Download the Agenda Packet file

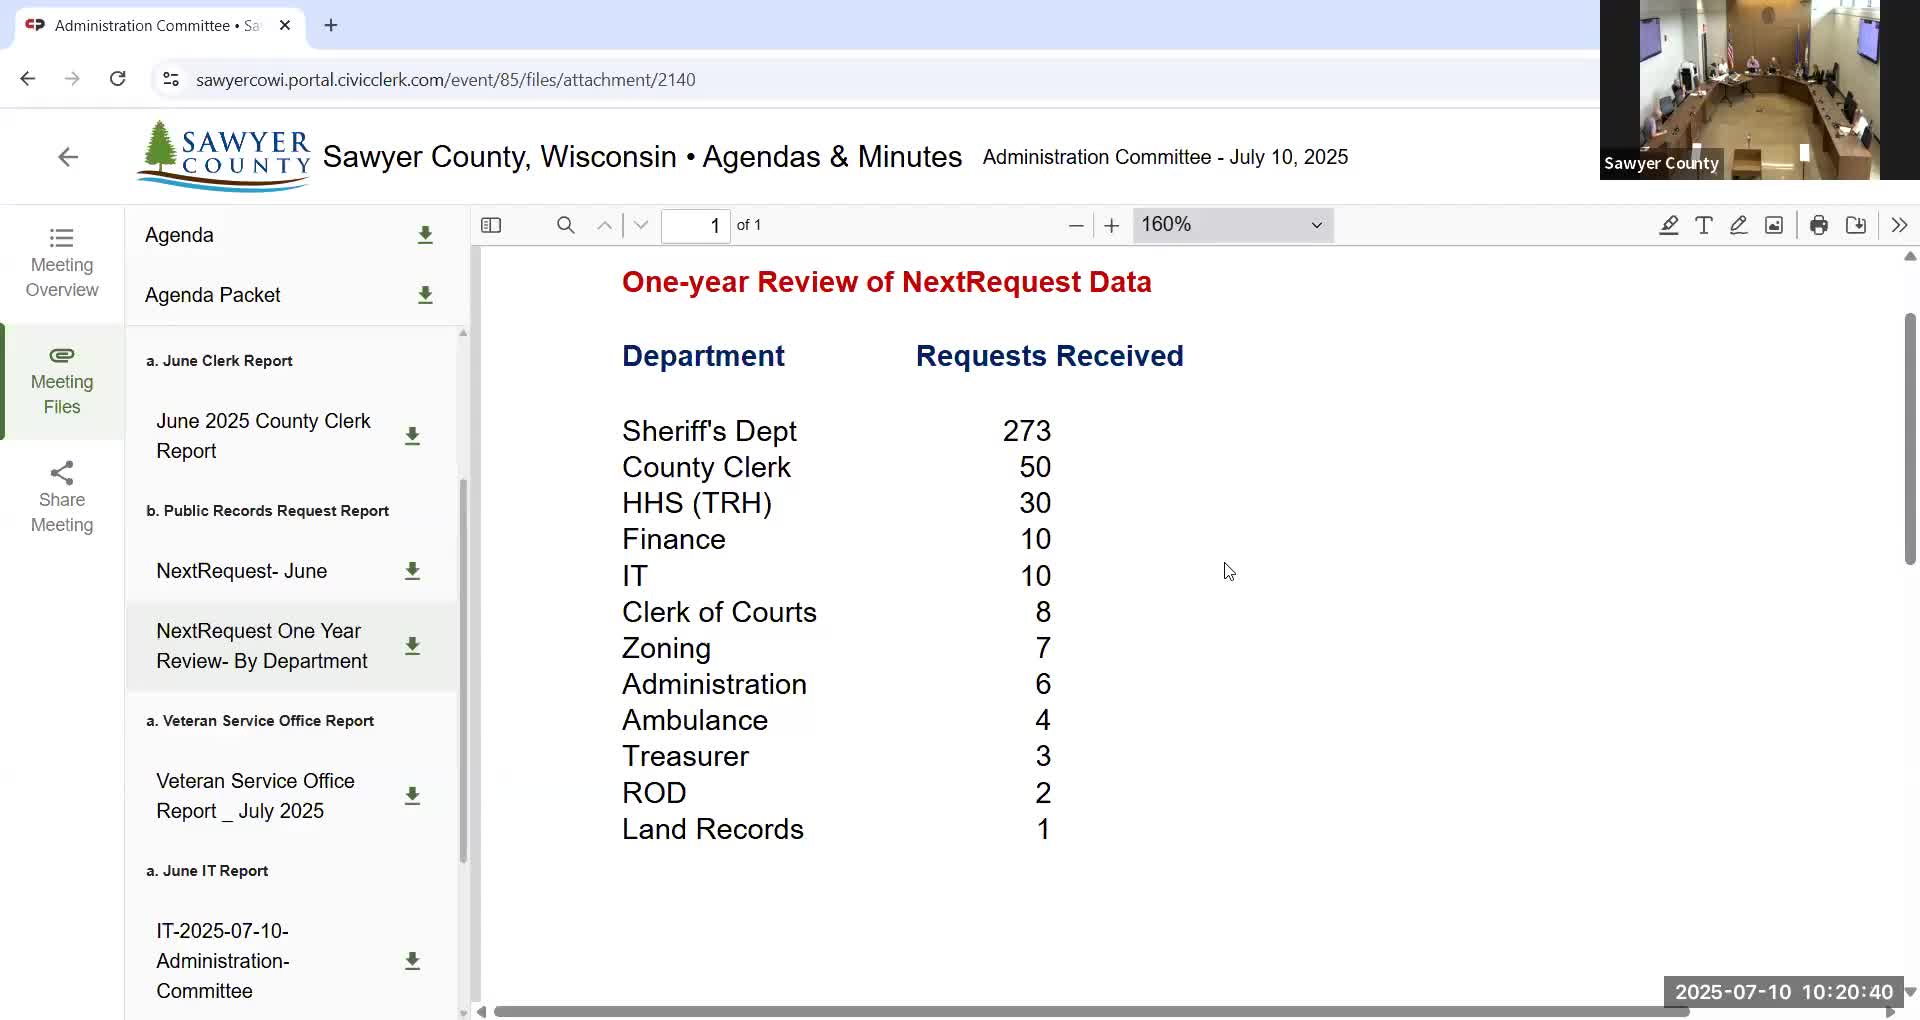tap(425, 295)
